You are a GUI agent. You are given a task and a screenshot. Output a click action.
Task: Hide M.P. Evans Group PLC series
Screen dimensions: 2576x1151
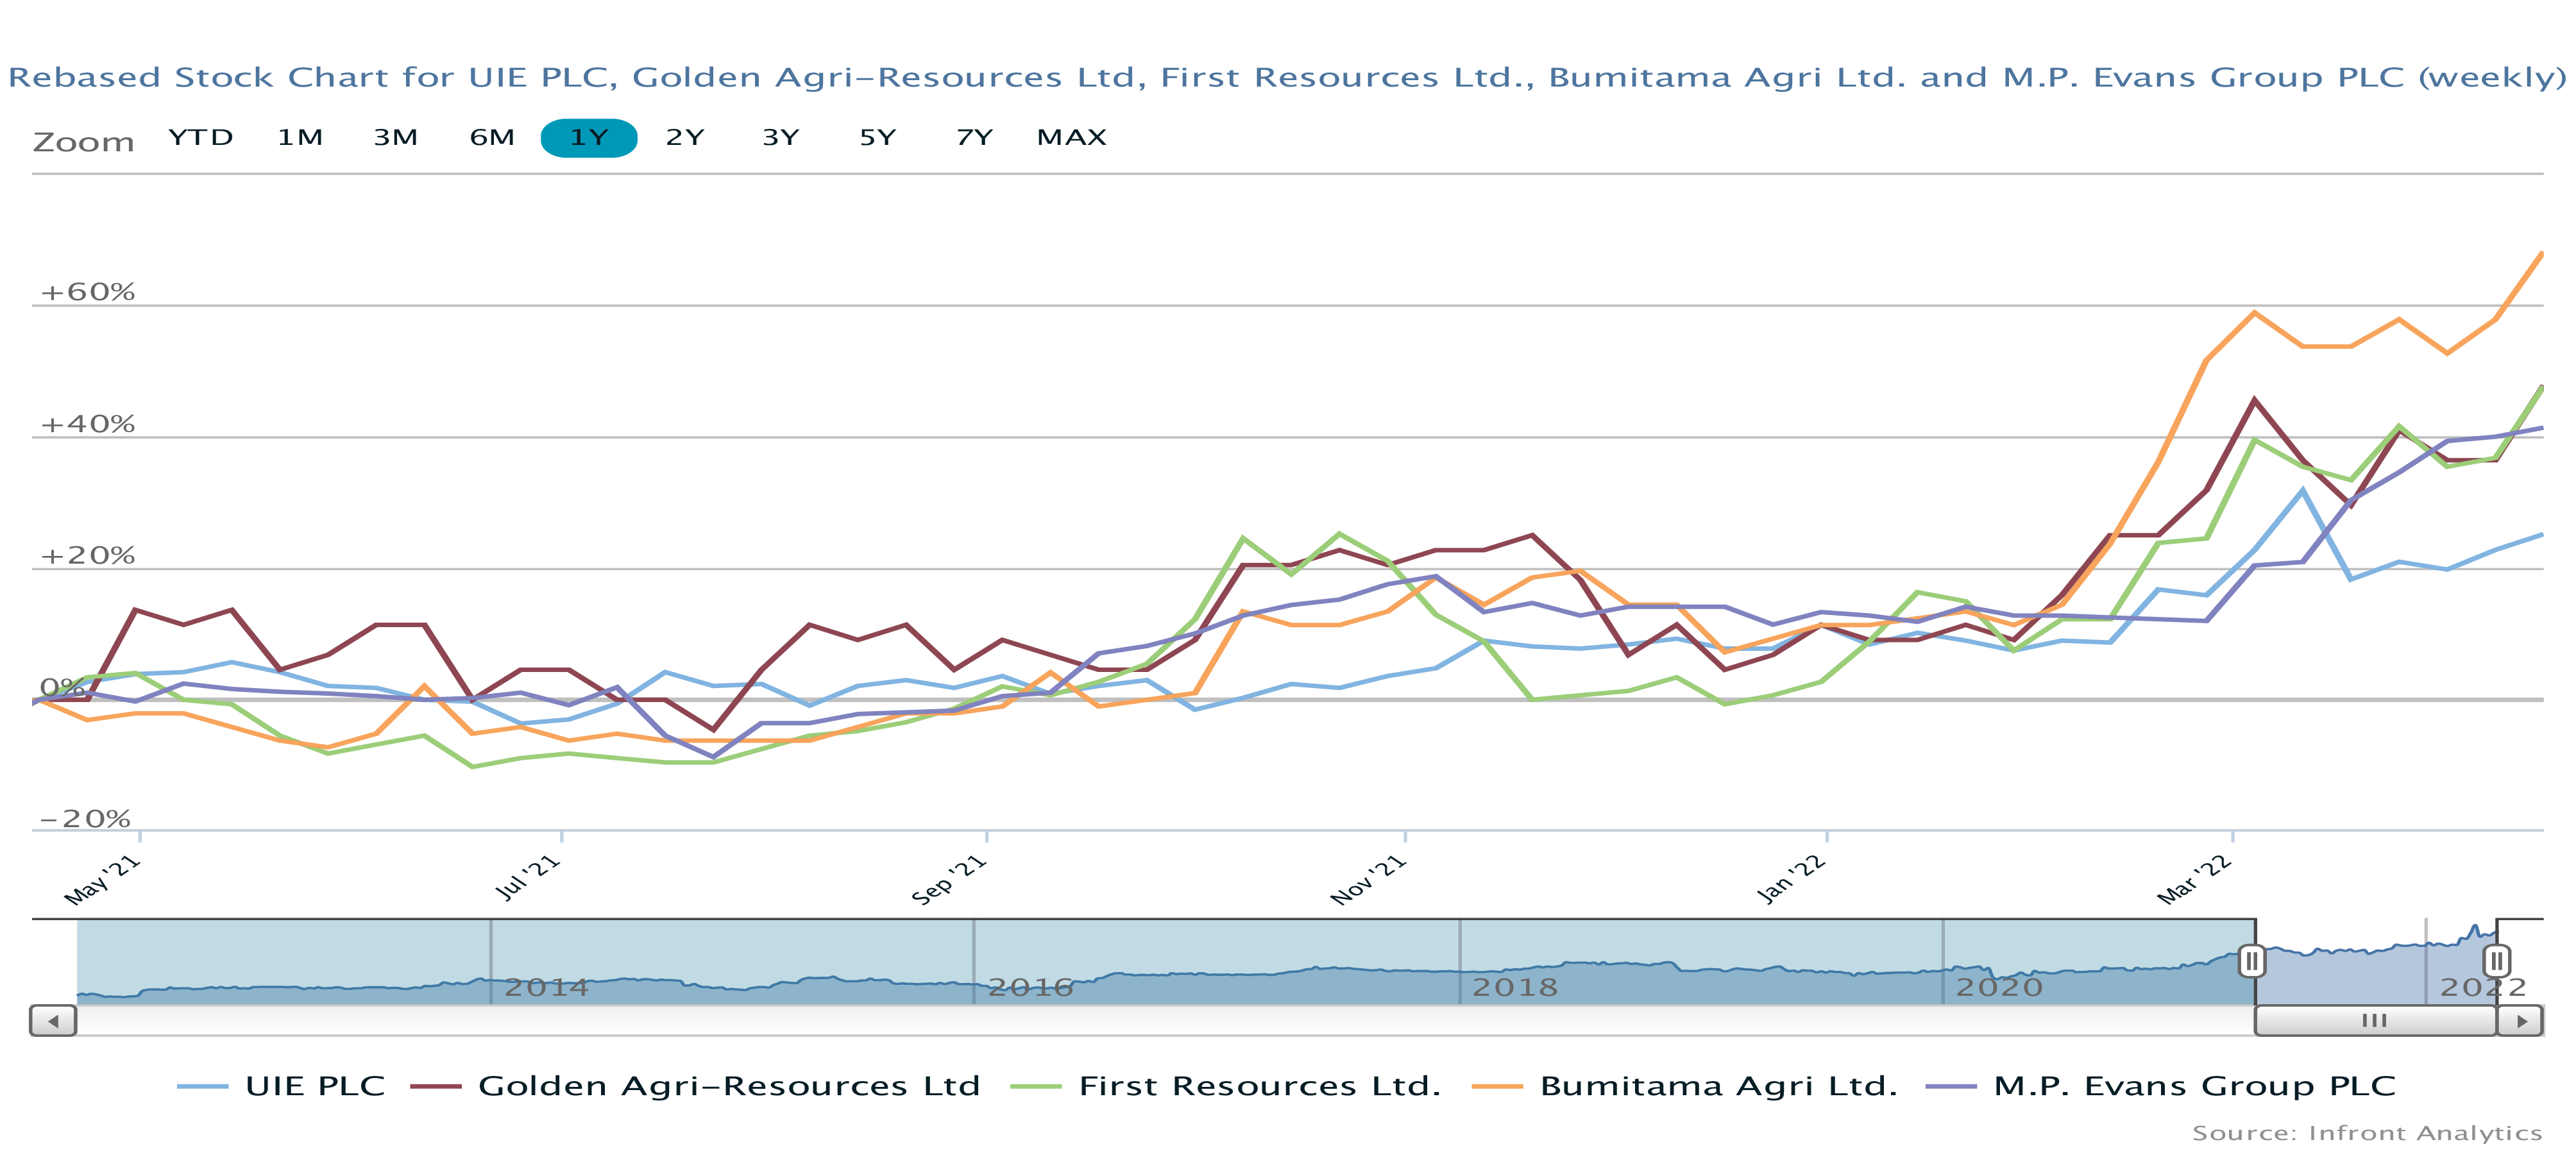pos(2194,1086)
